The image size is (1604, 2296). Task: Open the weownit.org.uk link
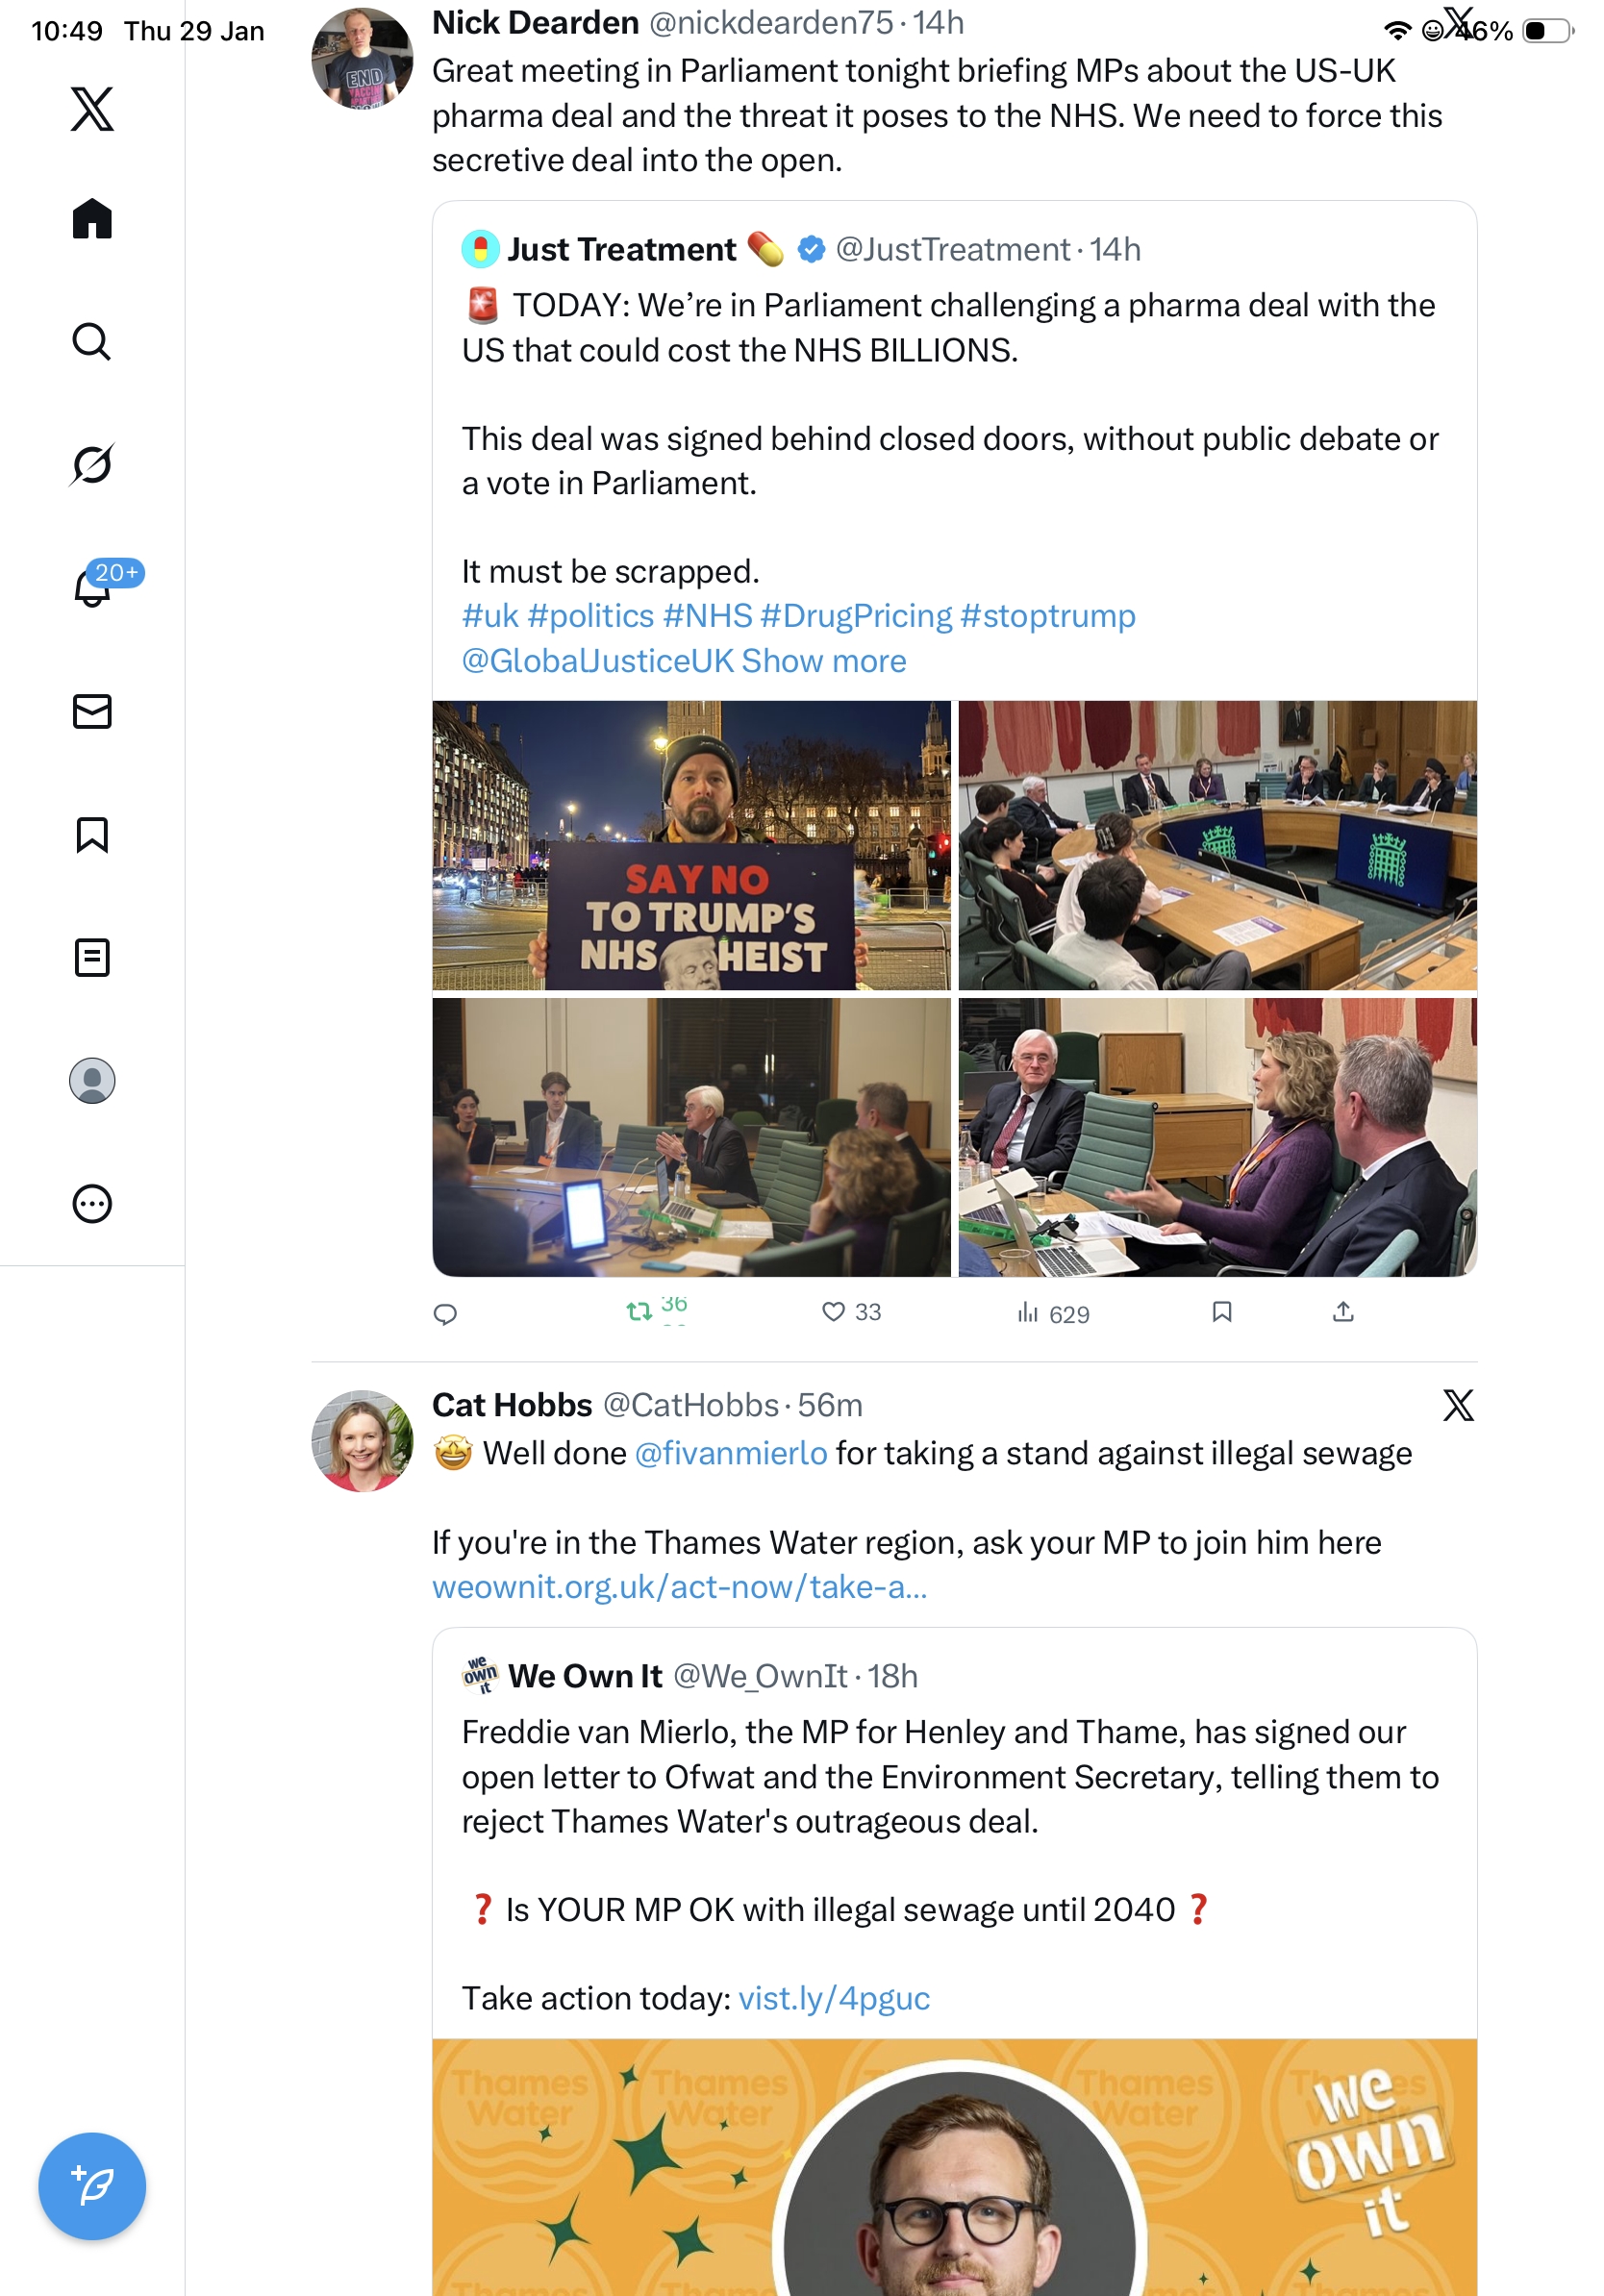click(679, 1586)
